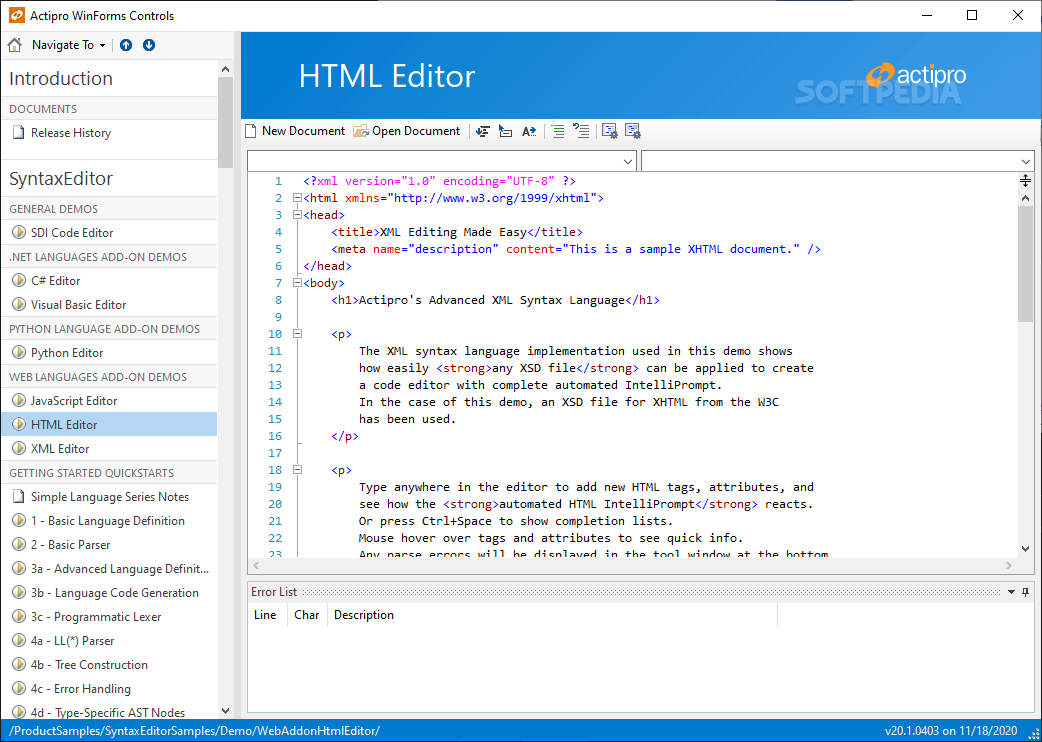Click sidebar scrollbar up arrow

(x=225, y=69)
